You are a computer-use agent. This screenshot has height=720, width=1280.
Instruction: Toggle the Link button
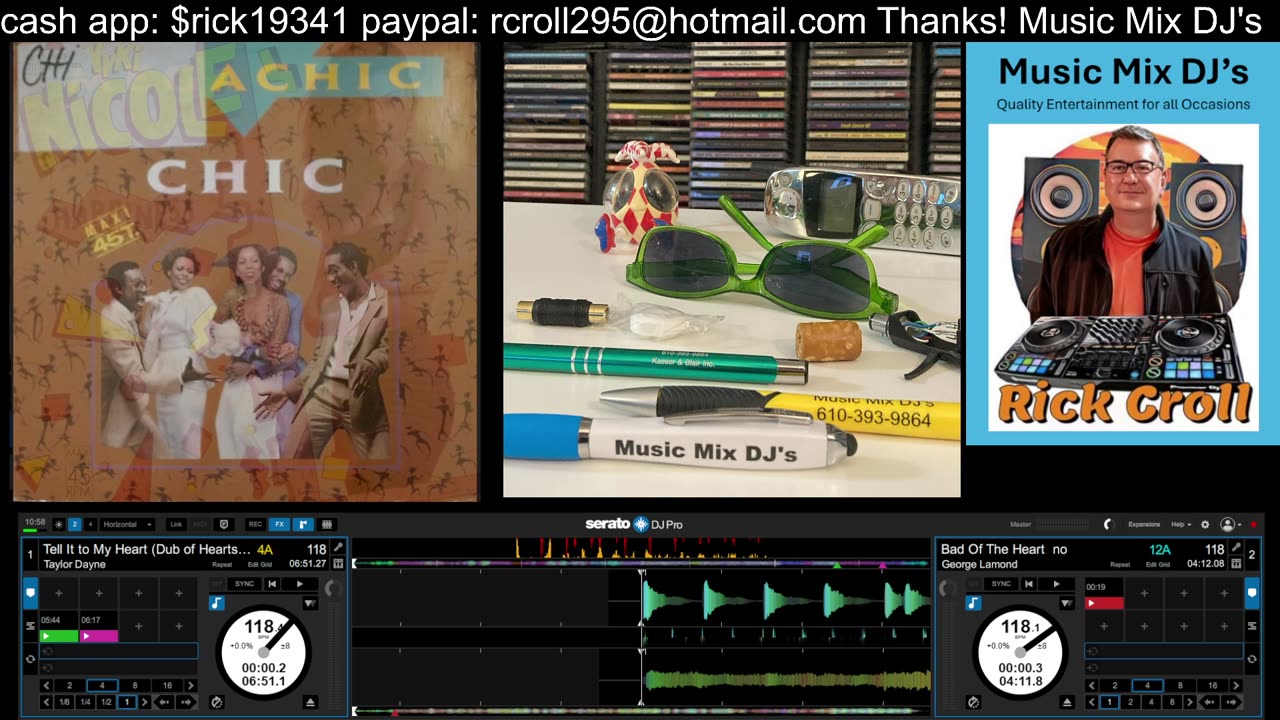176,524
